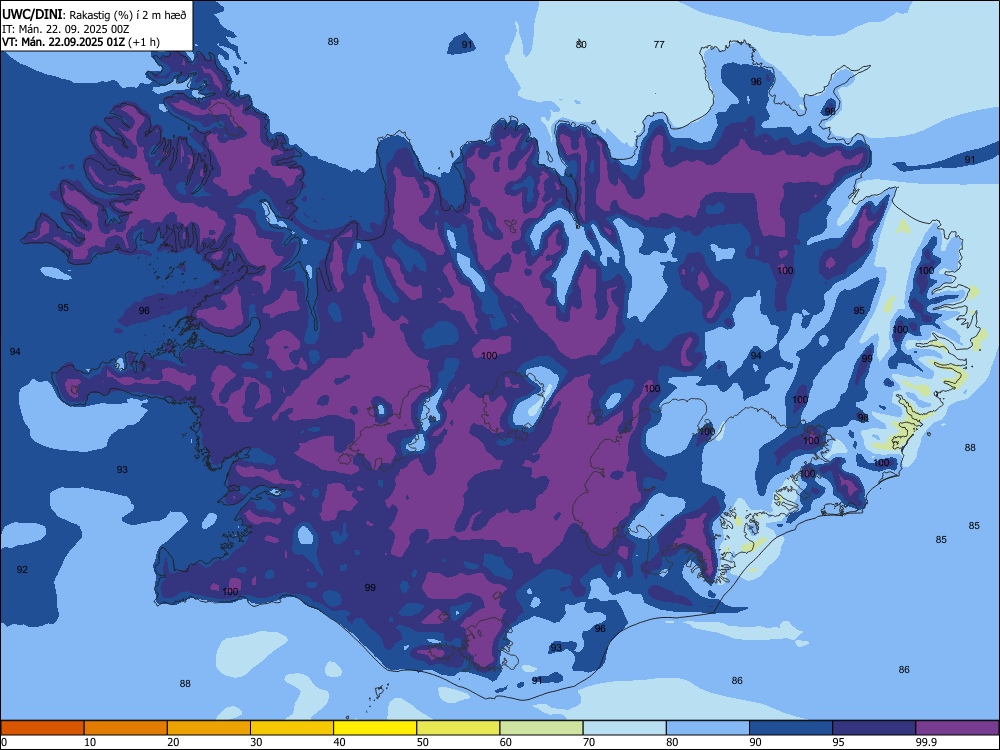Click the '70' legend tick label
This screenshot has height=750, width=1000.
[x=589, y=742]
